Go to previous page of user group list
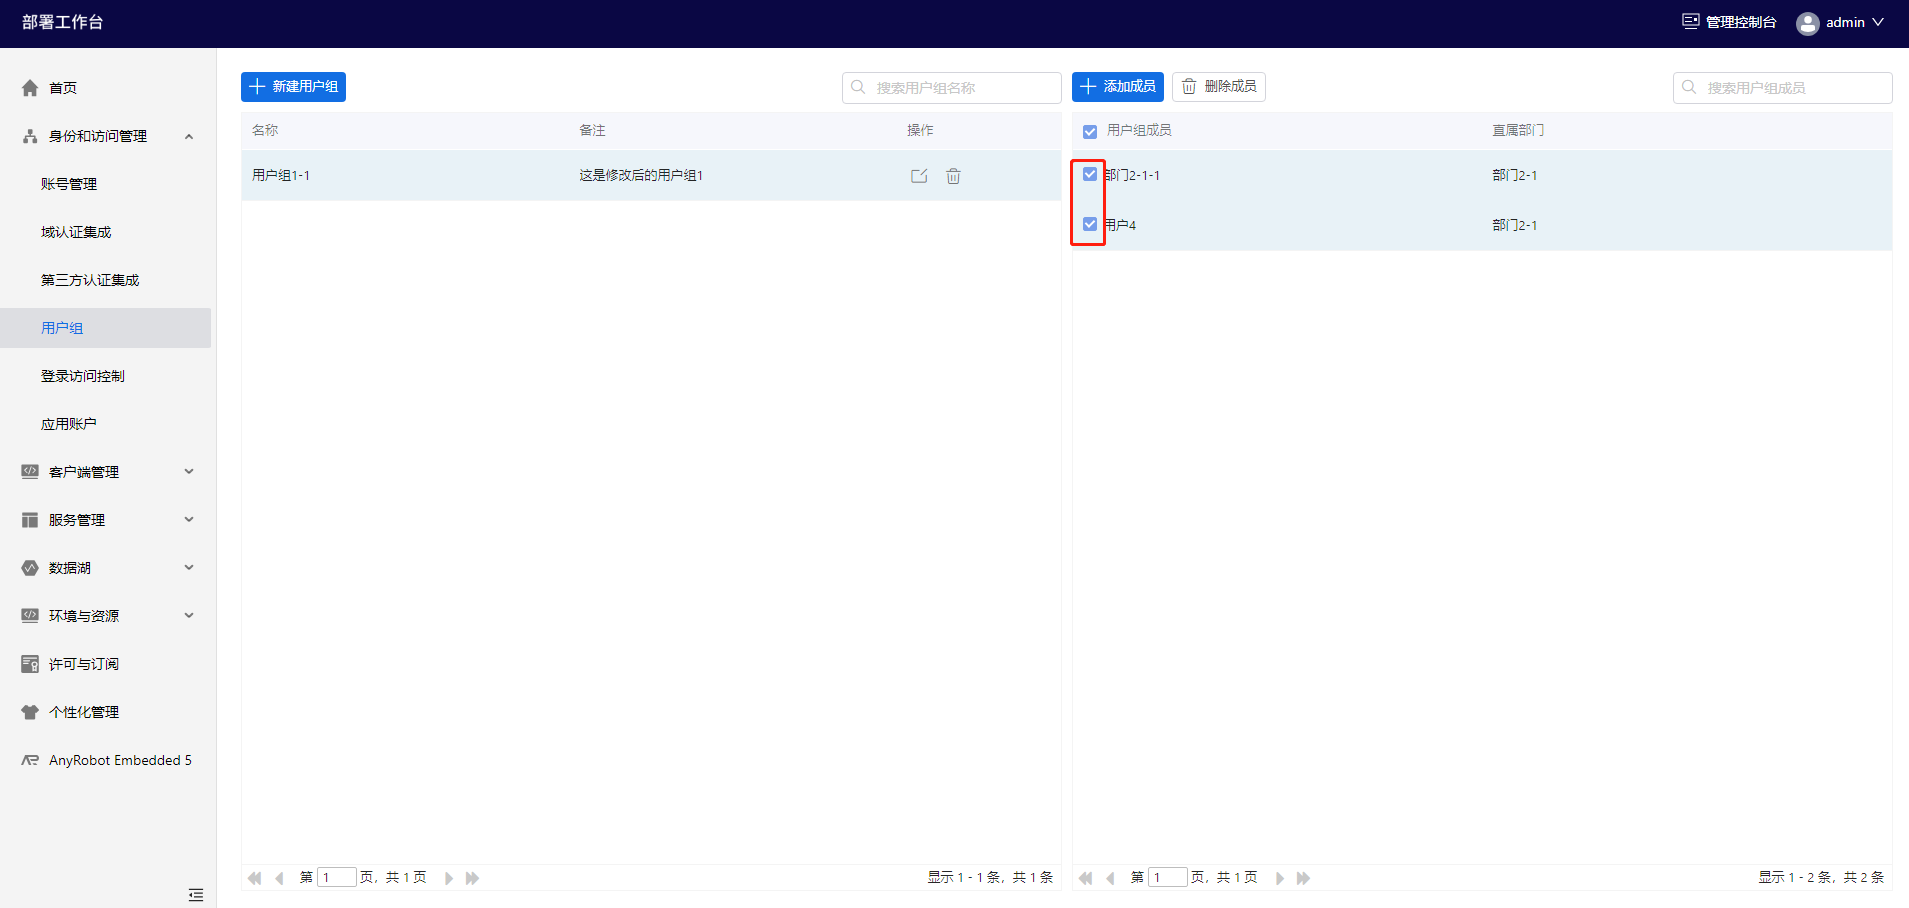This screenshot has height=908, width=1909. pyautogui.click(x=280, y=878)
